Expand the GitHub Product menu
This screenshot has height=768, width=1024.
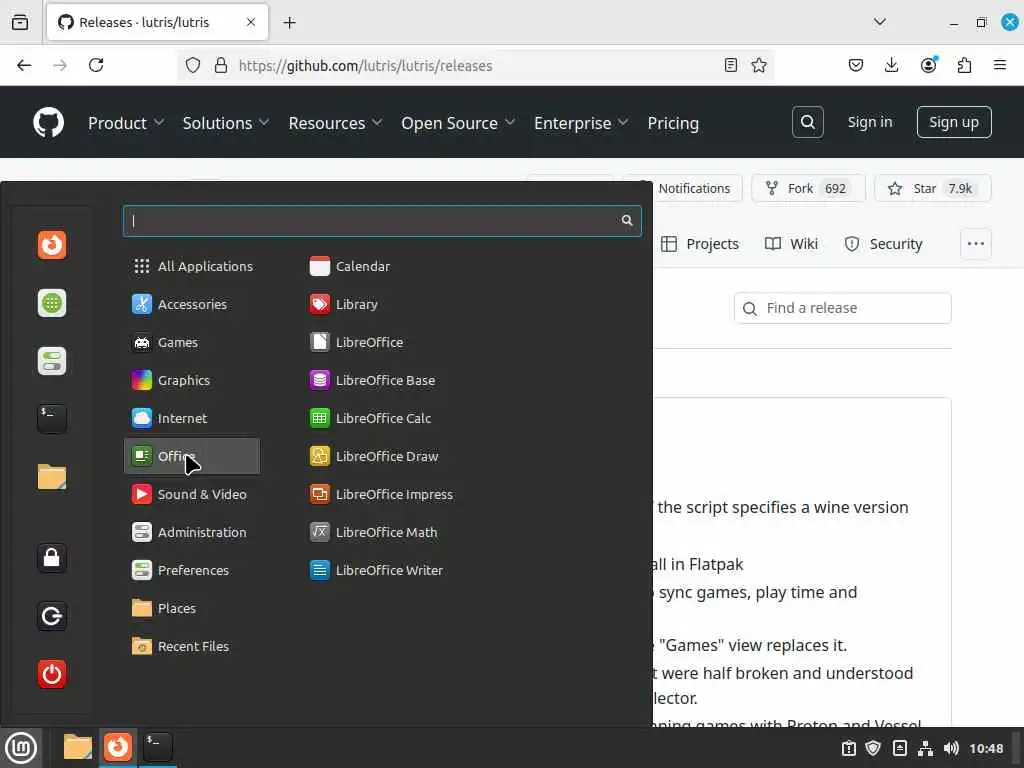click(125, 123)
